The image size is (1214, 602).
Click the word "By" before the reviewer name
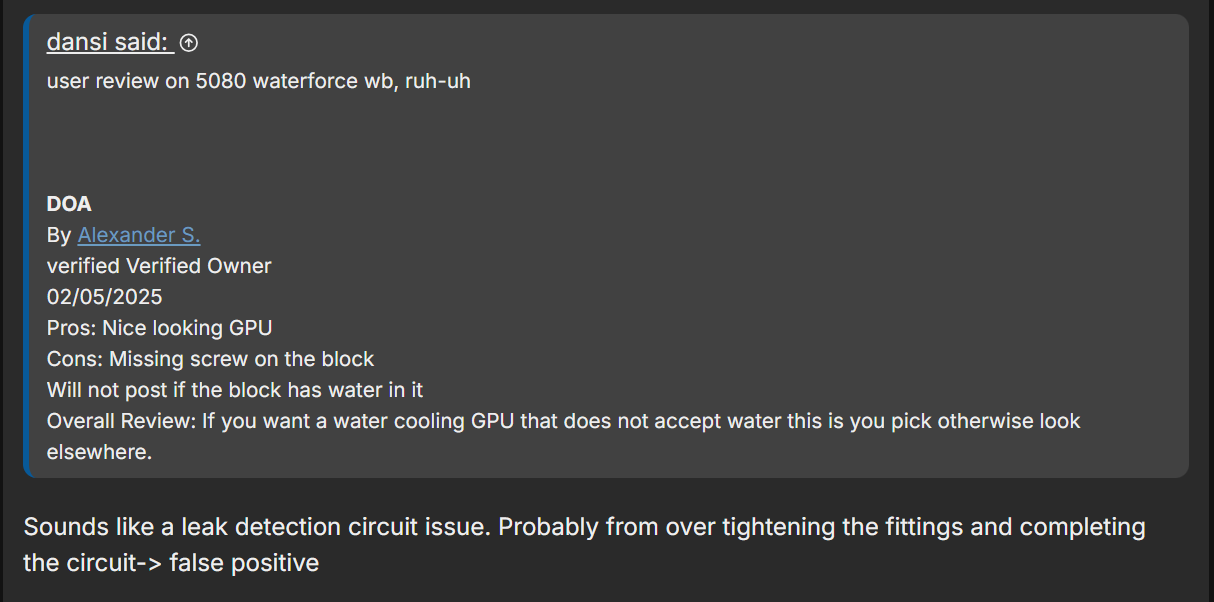(59, 235)
